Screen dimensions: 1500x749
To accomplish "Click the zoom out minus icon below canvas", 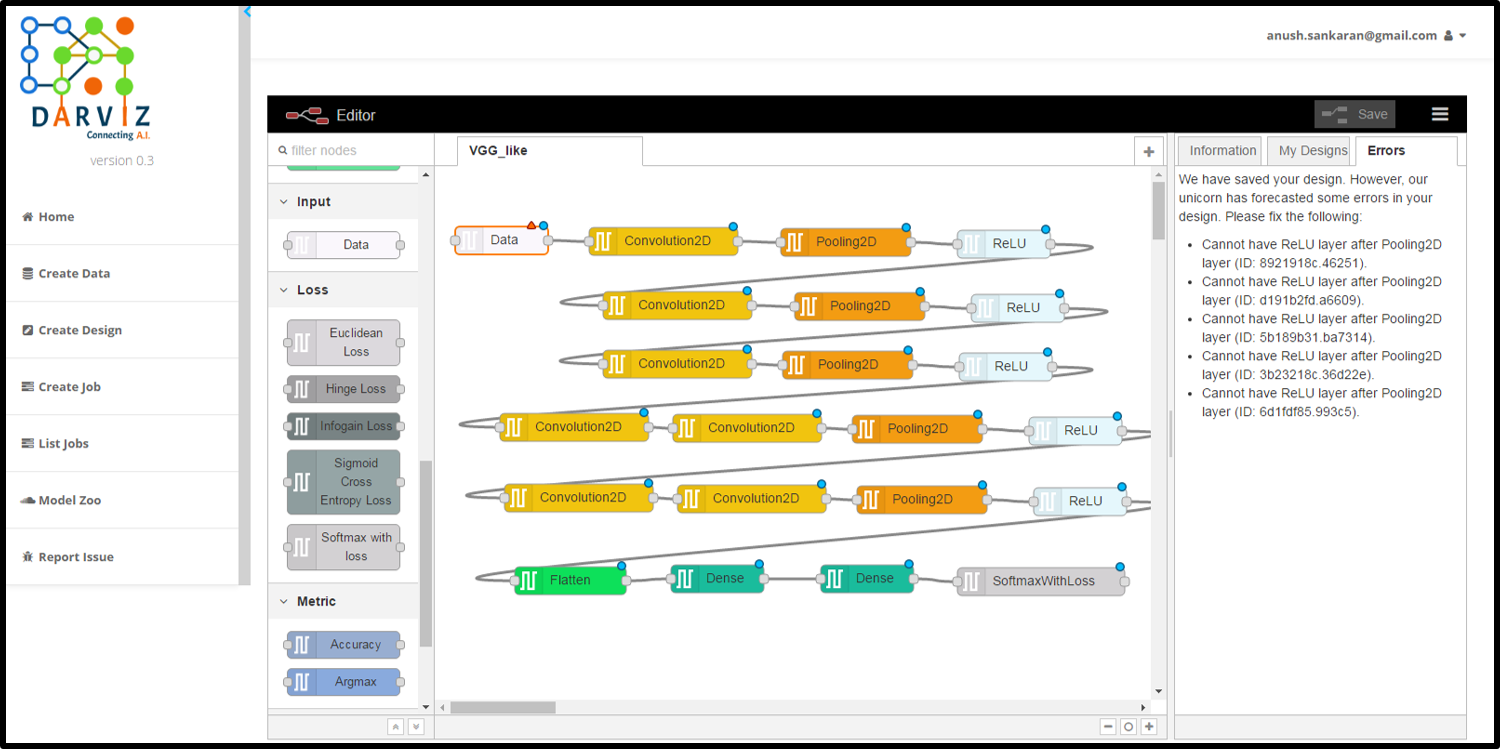I will 1108,727.
